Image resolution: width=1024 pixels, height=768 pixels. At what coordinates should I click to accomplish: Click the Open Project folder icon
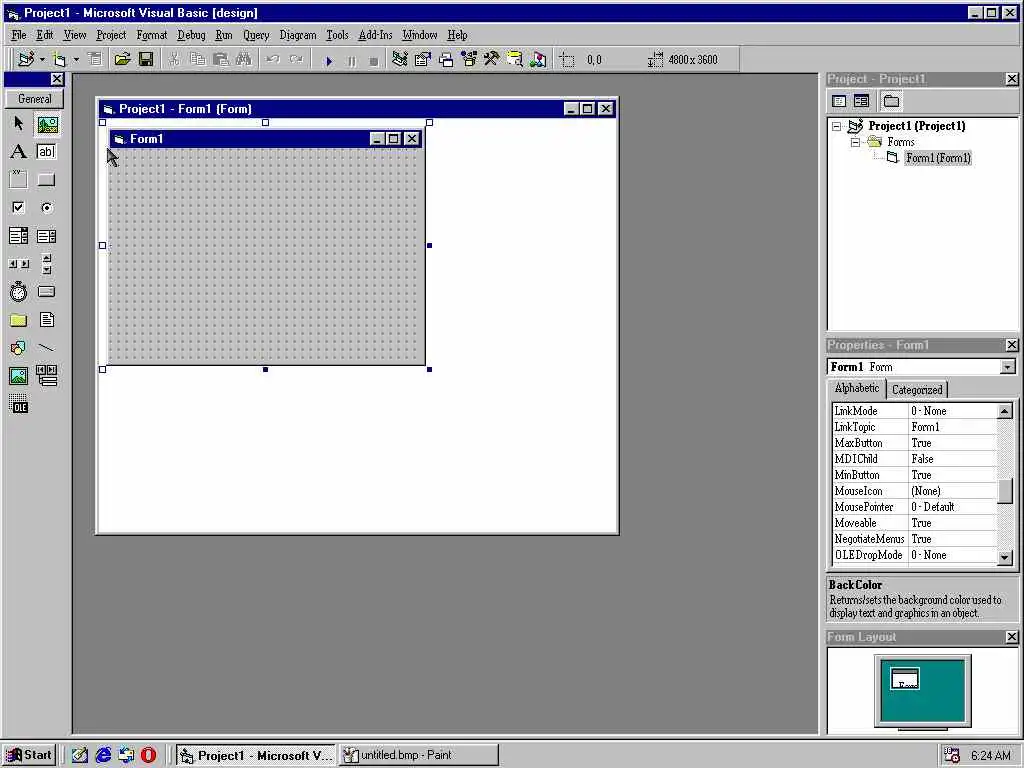point(122,59)
